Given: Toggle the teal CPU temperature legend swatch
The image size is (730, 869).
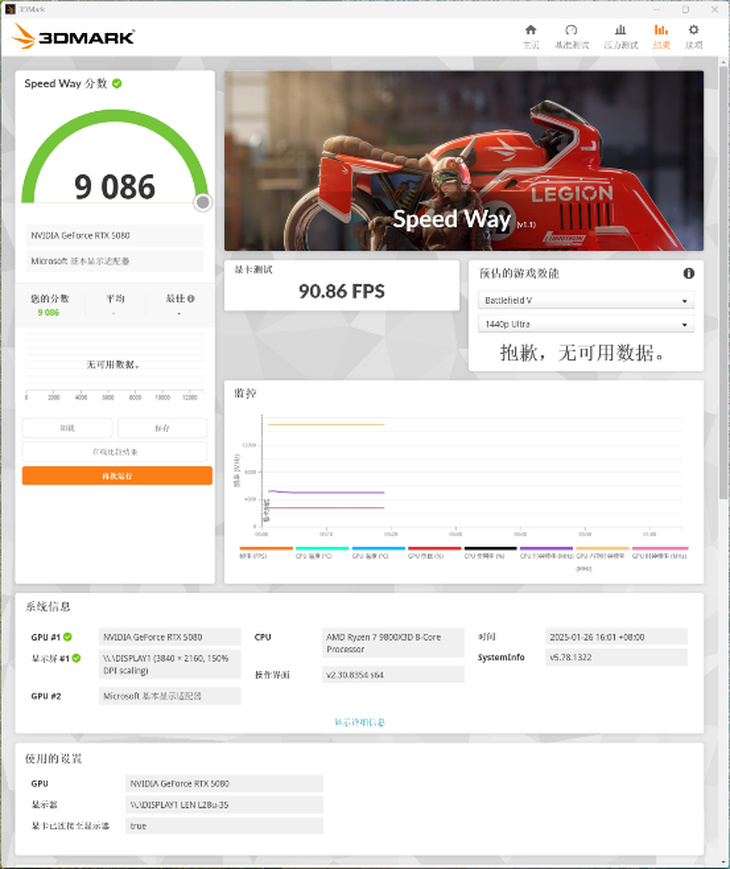Looking at the screenshot, I should point(322,549).
